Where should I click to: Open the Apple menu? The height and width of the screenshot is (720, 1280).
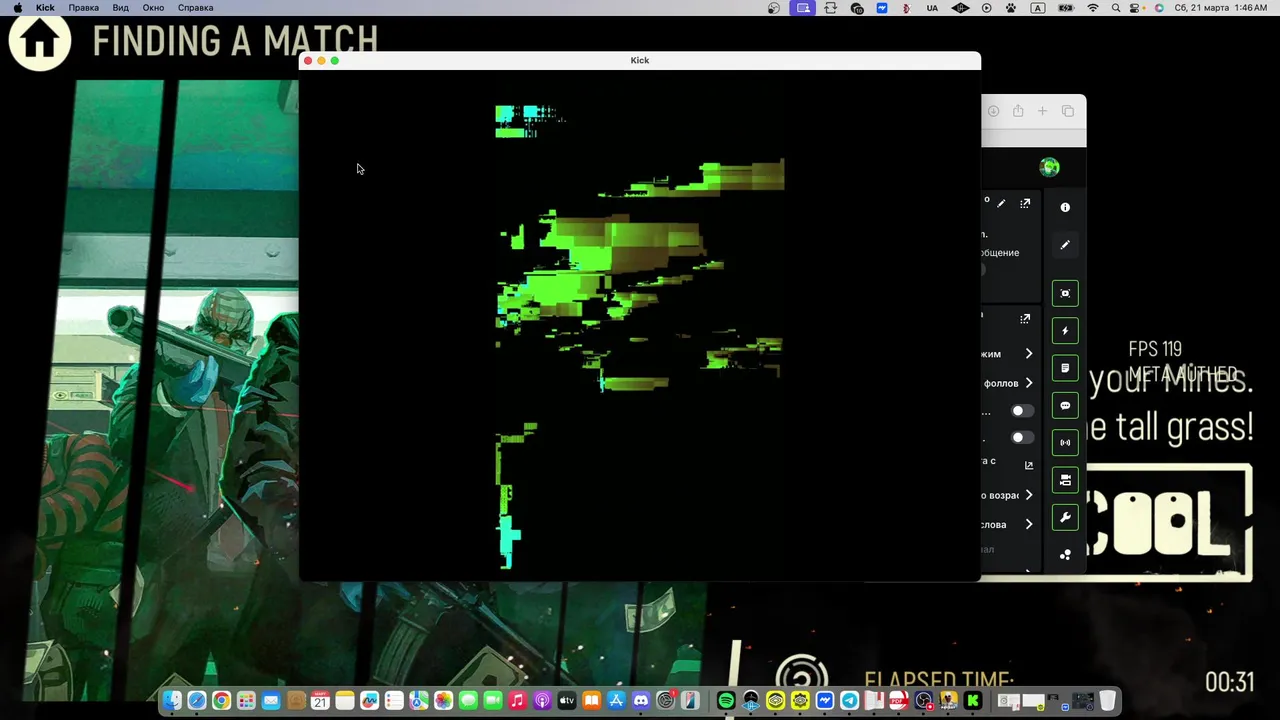coord(17,8)
